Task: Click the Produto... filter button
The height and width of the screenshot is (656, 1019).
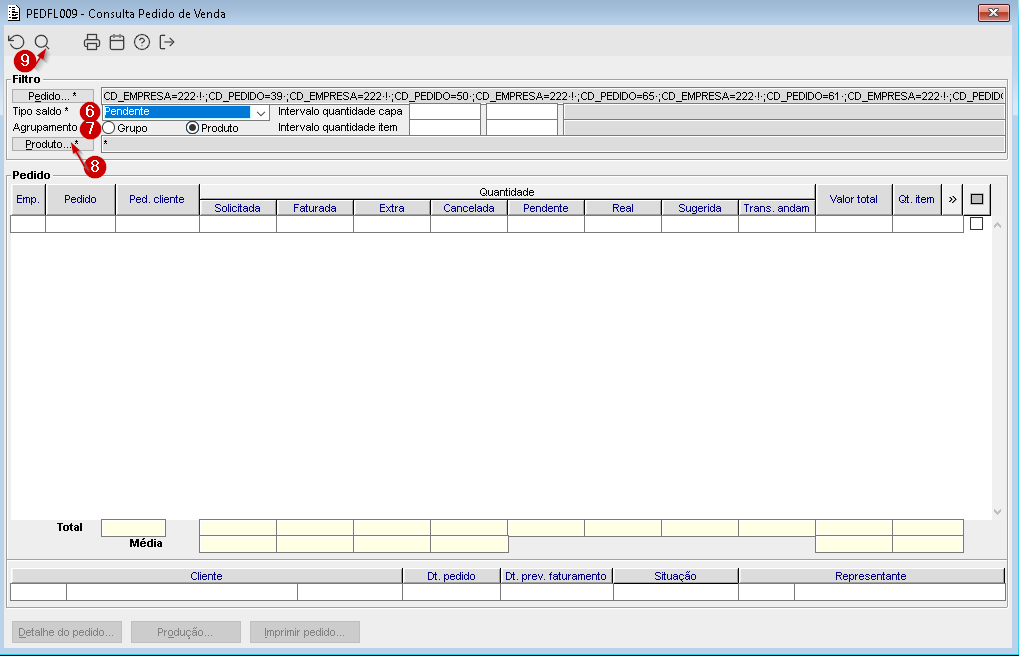Action: tap(53, 144)
